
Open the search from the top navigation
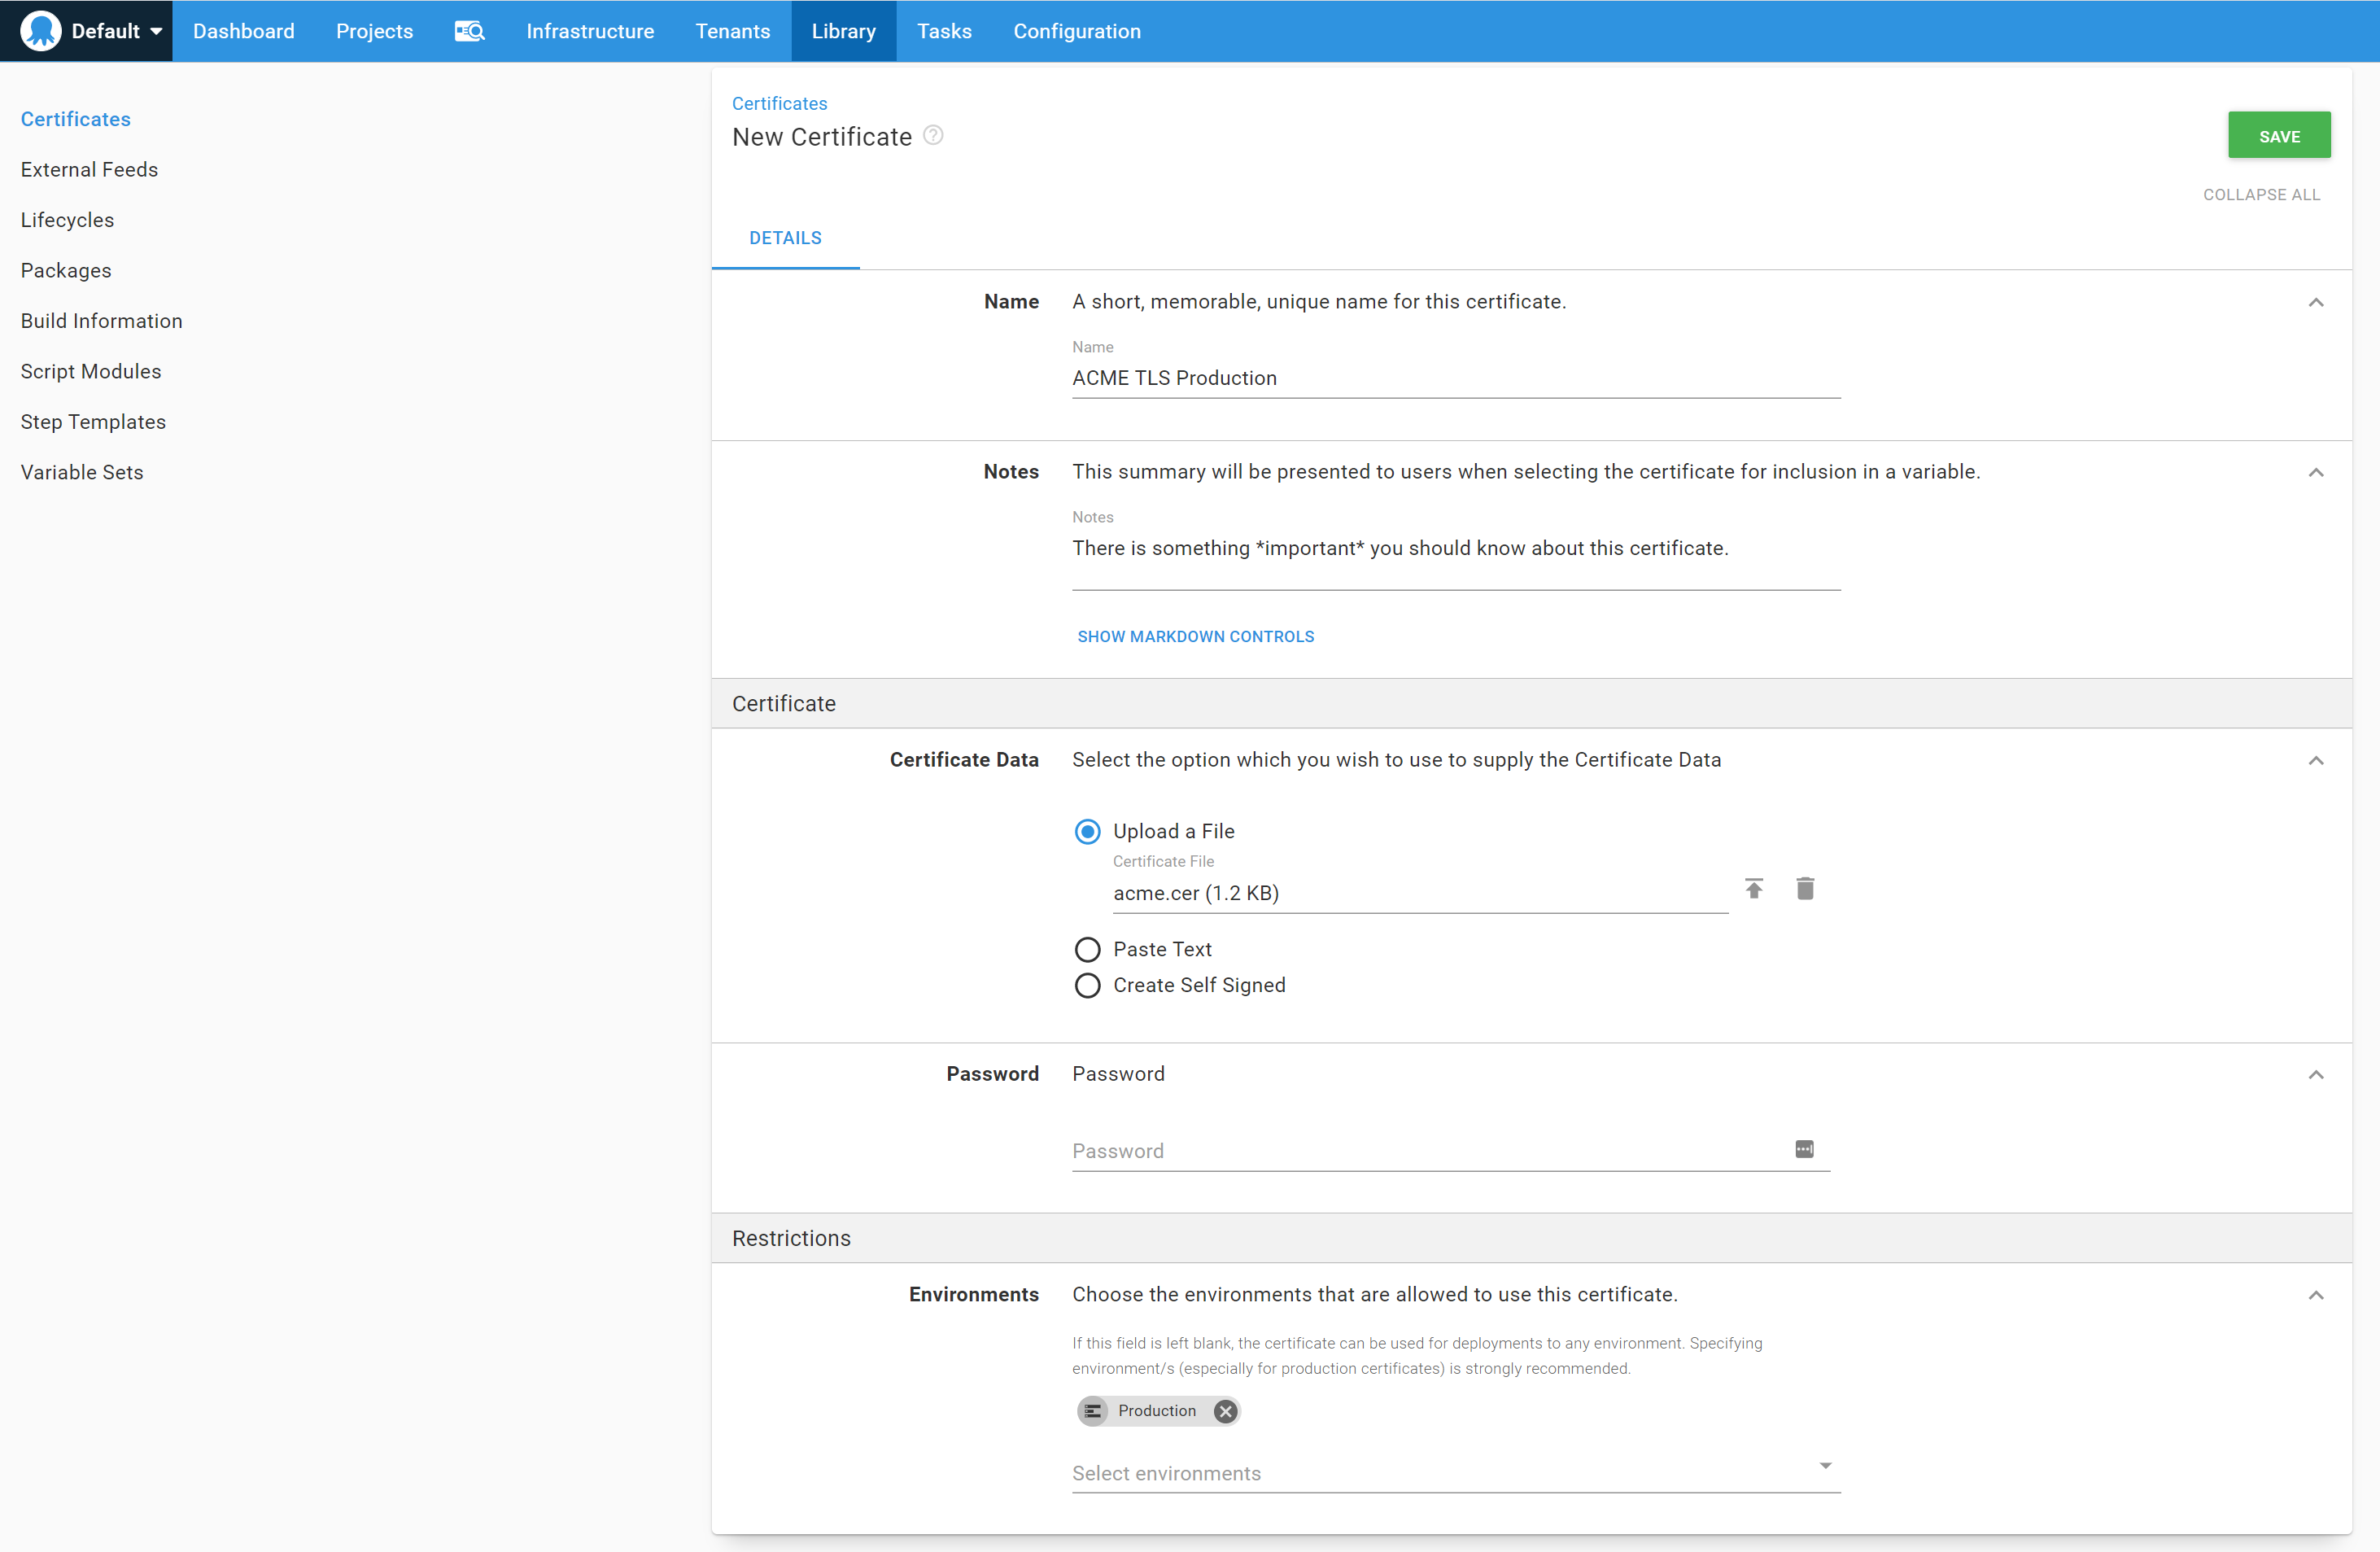pyautogui.click(x=469, y=31)
